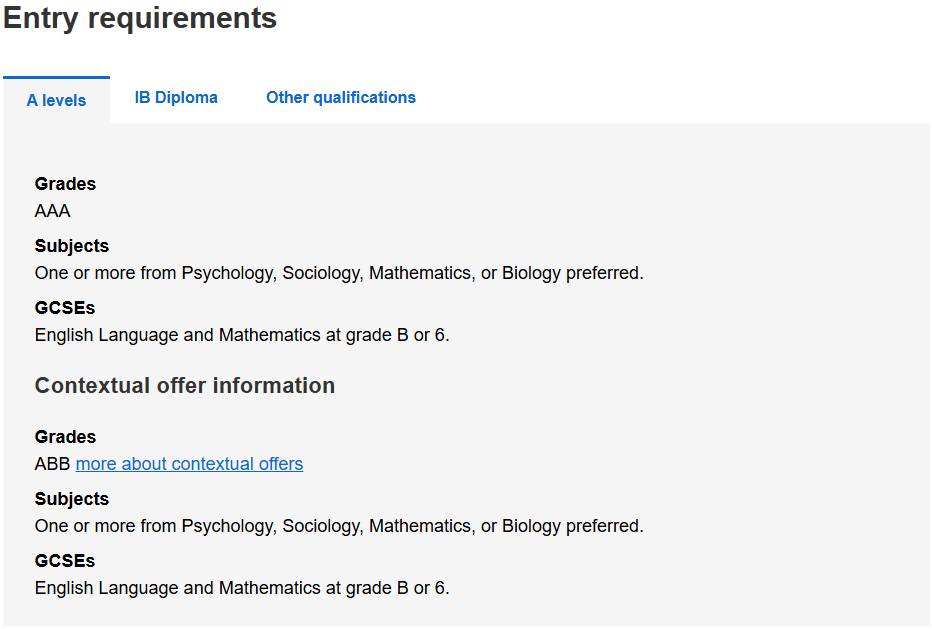Screen dimensions: 932x629
Task: Click the Entry requirements heading
Action: pos(140,18)
